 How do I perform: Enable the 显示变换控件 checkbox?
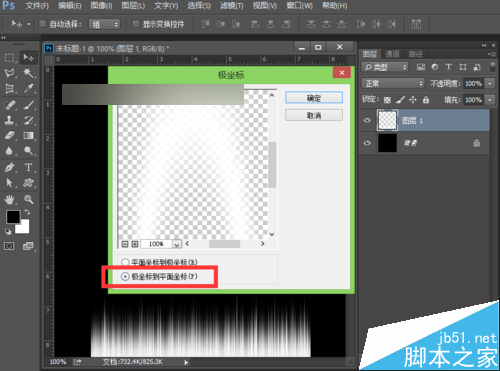(x=135, y=24)
